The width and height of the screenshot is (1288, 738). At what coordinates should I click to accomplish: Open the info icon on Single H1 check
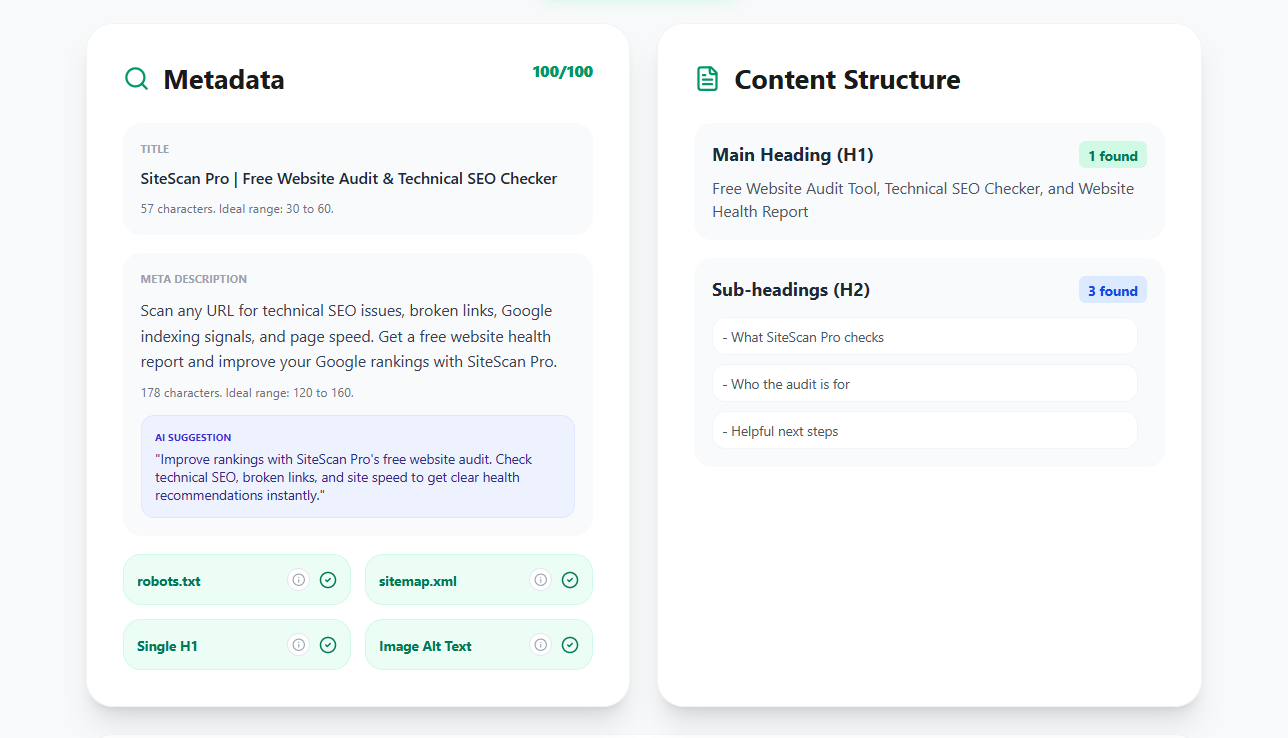pos(298,644)
